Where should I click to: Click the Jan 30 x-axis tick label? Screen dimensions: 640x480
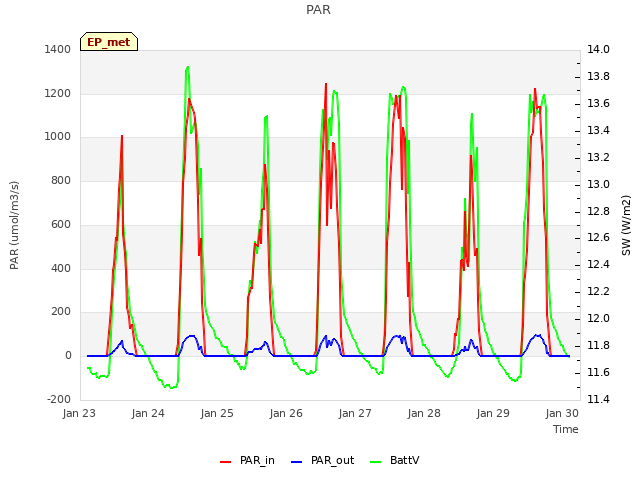(562, 413)
